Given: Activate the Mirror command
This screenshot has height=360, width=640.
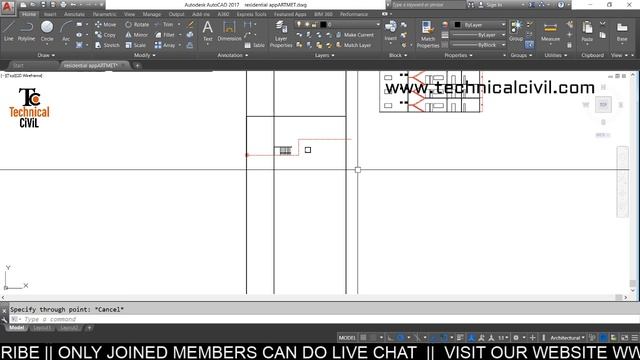Looking at the screenshot, I should (136, 35).
